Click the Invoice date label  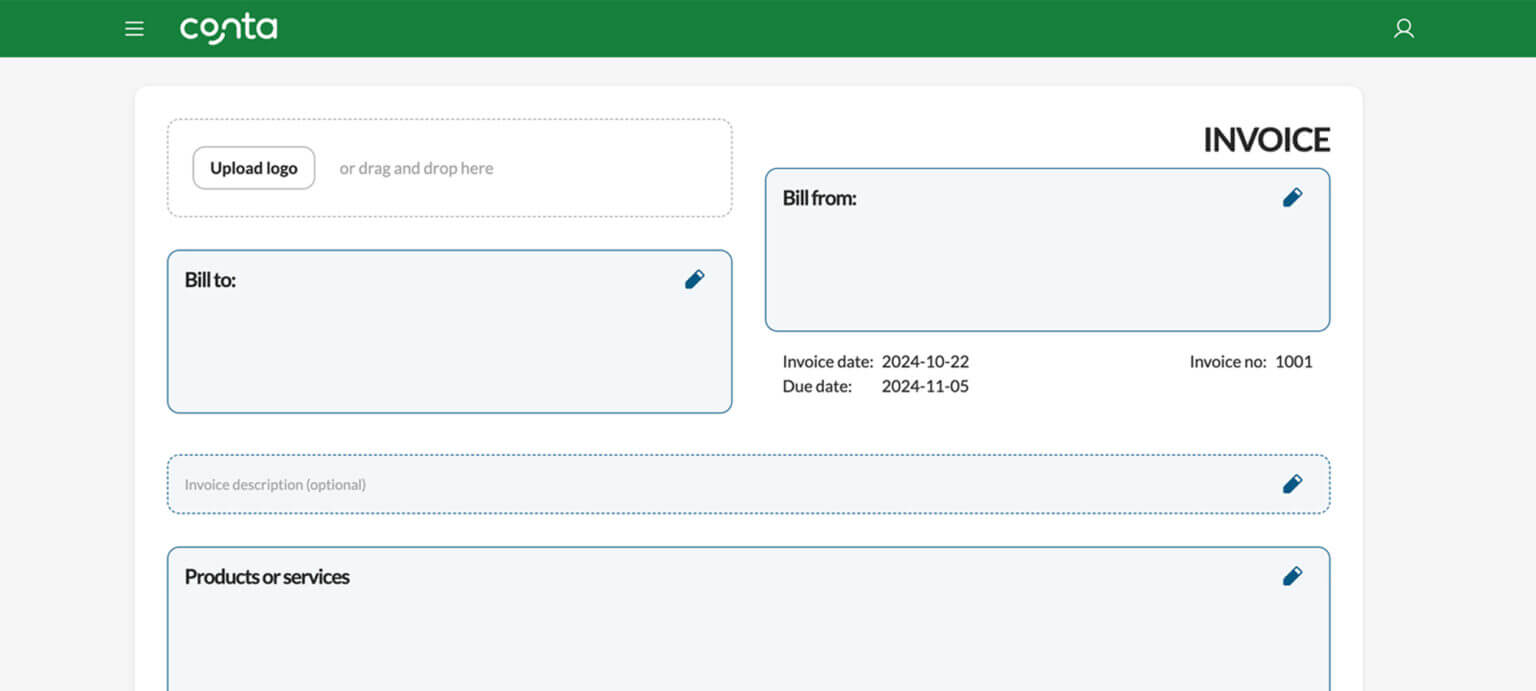(827, 362)
